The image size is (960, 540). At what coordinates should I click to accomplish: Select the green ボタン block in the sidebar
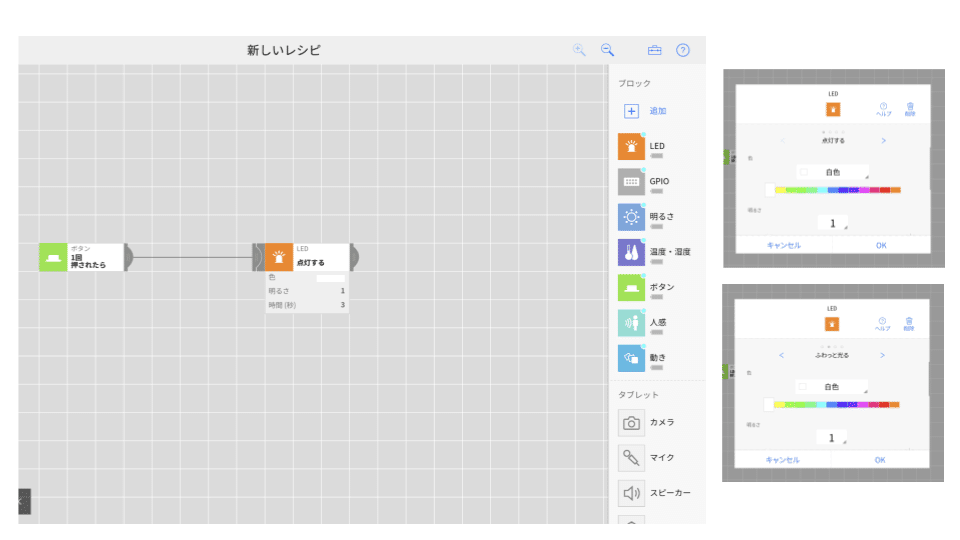[x=631, y=287]
